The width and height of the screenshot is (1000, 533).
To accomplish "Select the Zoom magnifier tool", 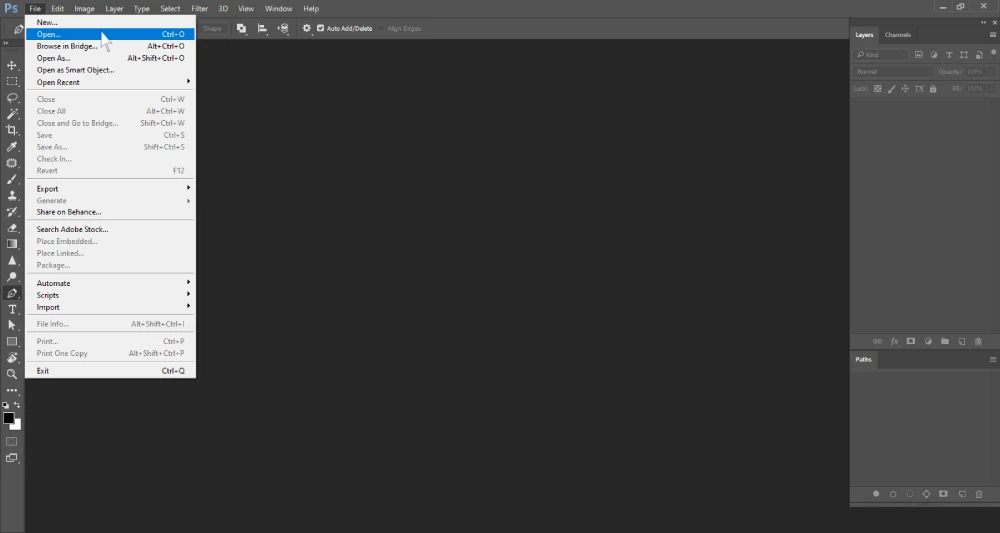I will [x=11, y=374].
